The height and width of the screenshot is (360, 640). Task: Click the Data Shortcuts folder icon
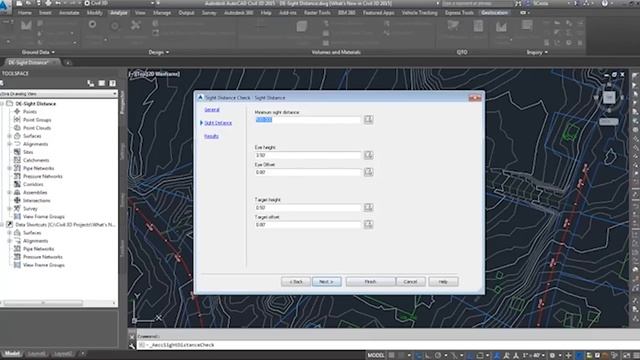9,224
